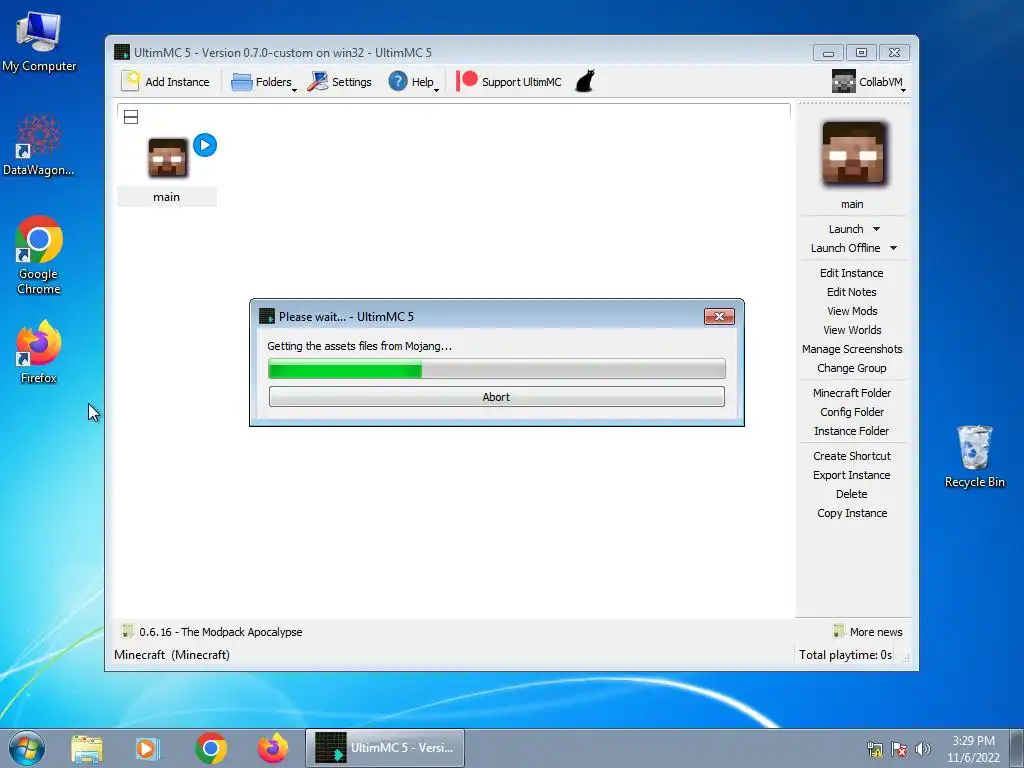
Task: Click Edit Instance in sidebar
Action: (x=852, y=273)
